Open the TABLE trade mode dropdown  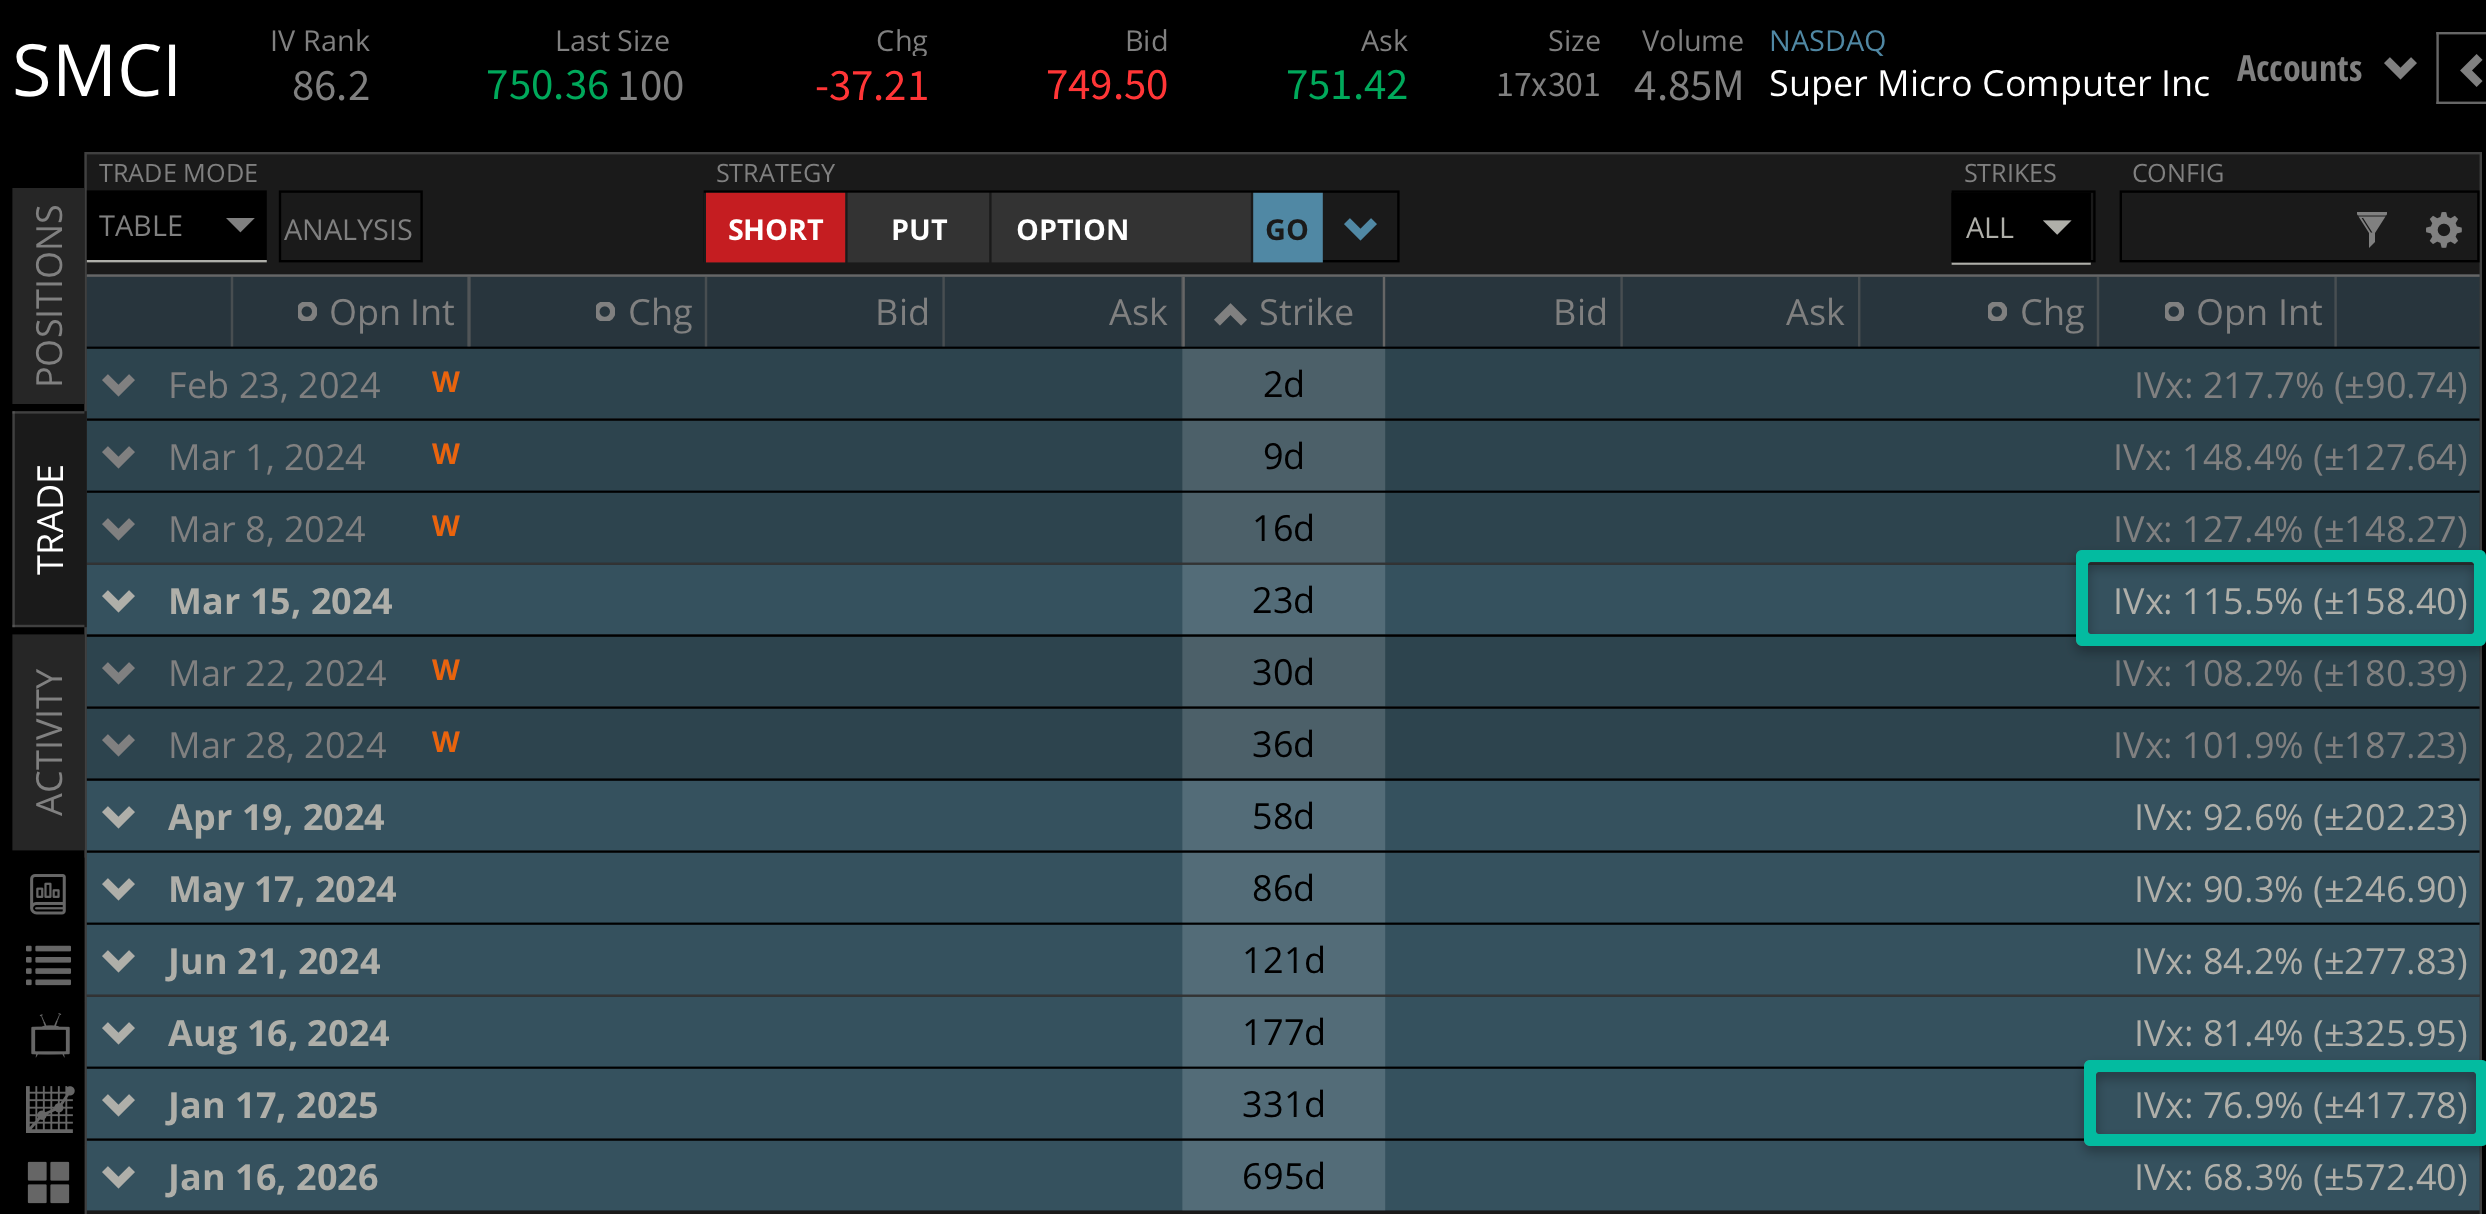pos(176,226)
